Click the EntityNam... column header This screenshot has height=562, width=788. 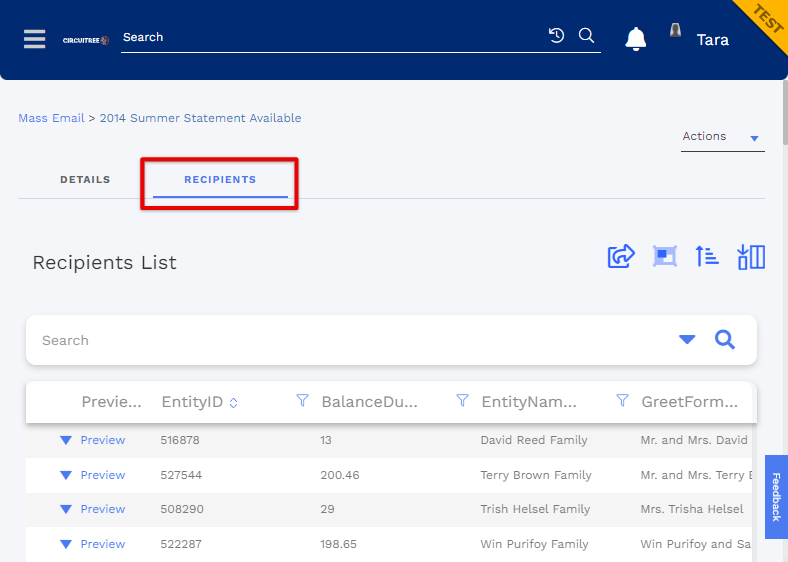point(529,402)
